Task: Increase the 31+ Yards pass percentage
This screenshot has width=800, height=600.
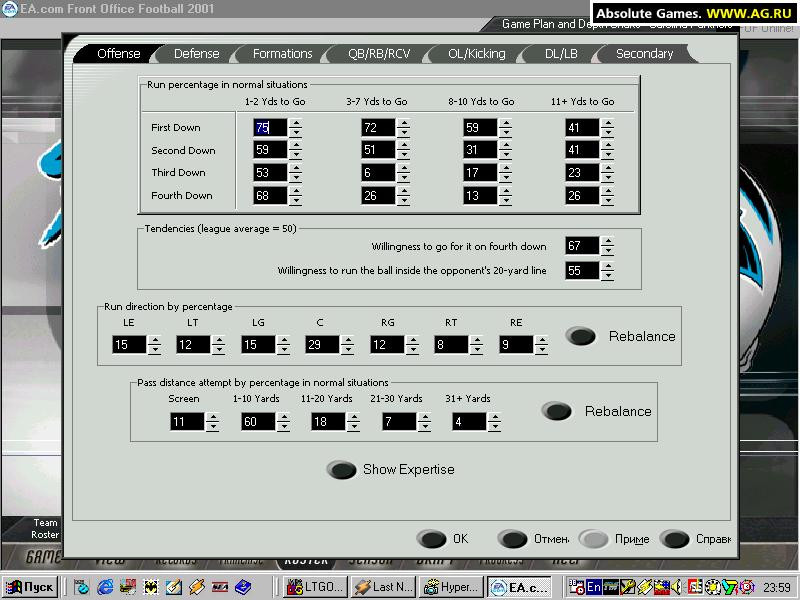Action: pyautogui.click(x=494, y=417)
